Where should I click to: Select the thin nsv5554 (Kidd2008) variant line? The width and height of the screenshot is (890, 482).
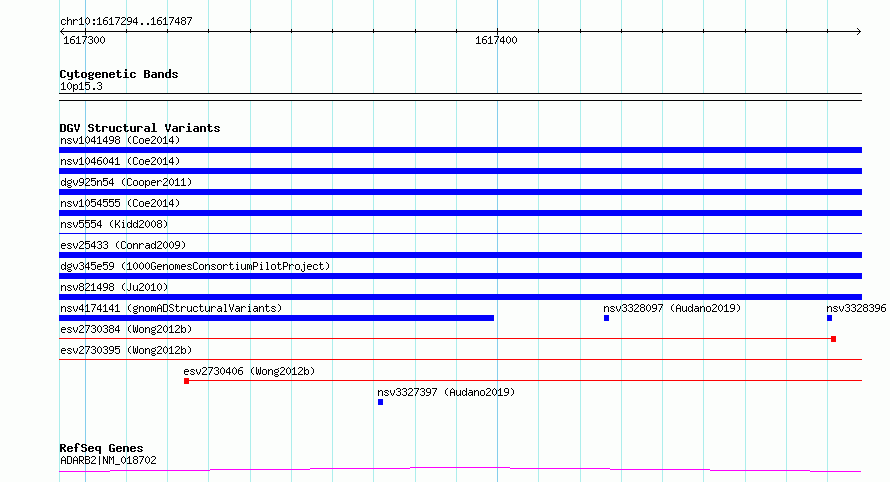(x=460, y=233)
